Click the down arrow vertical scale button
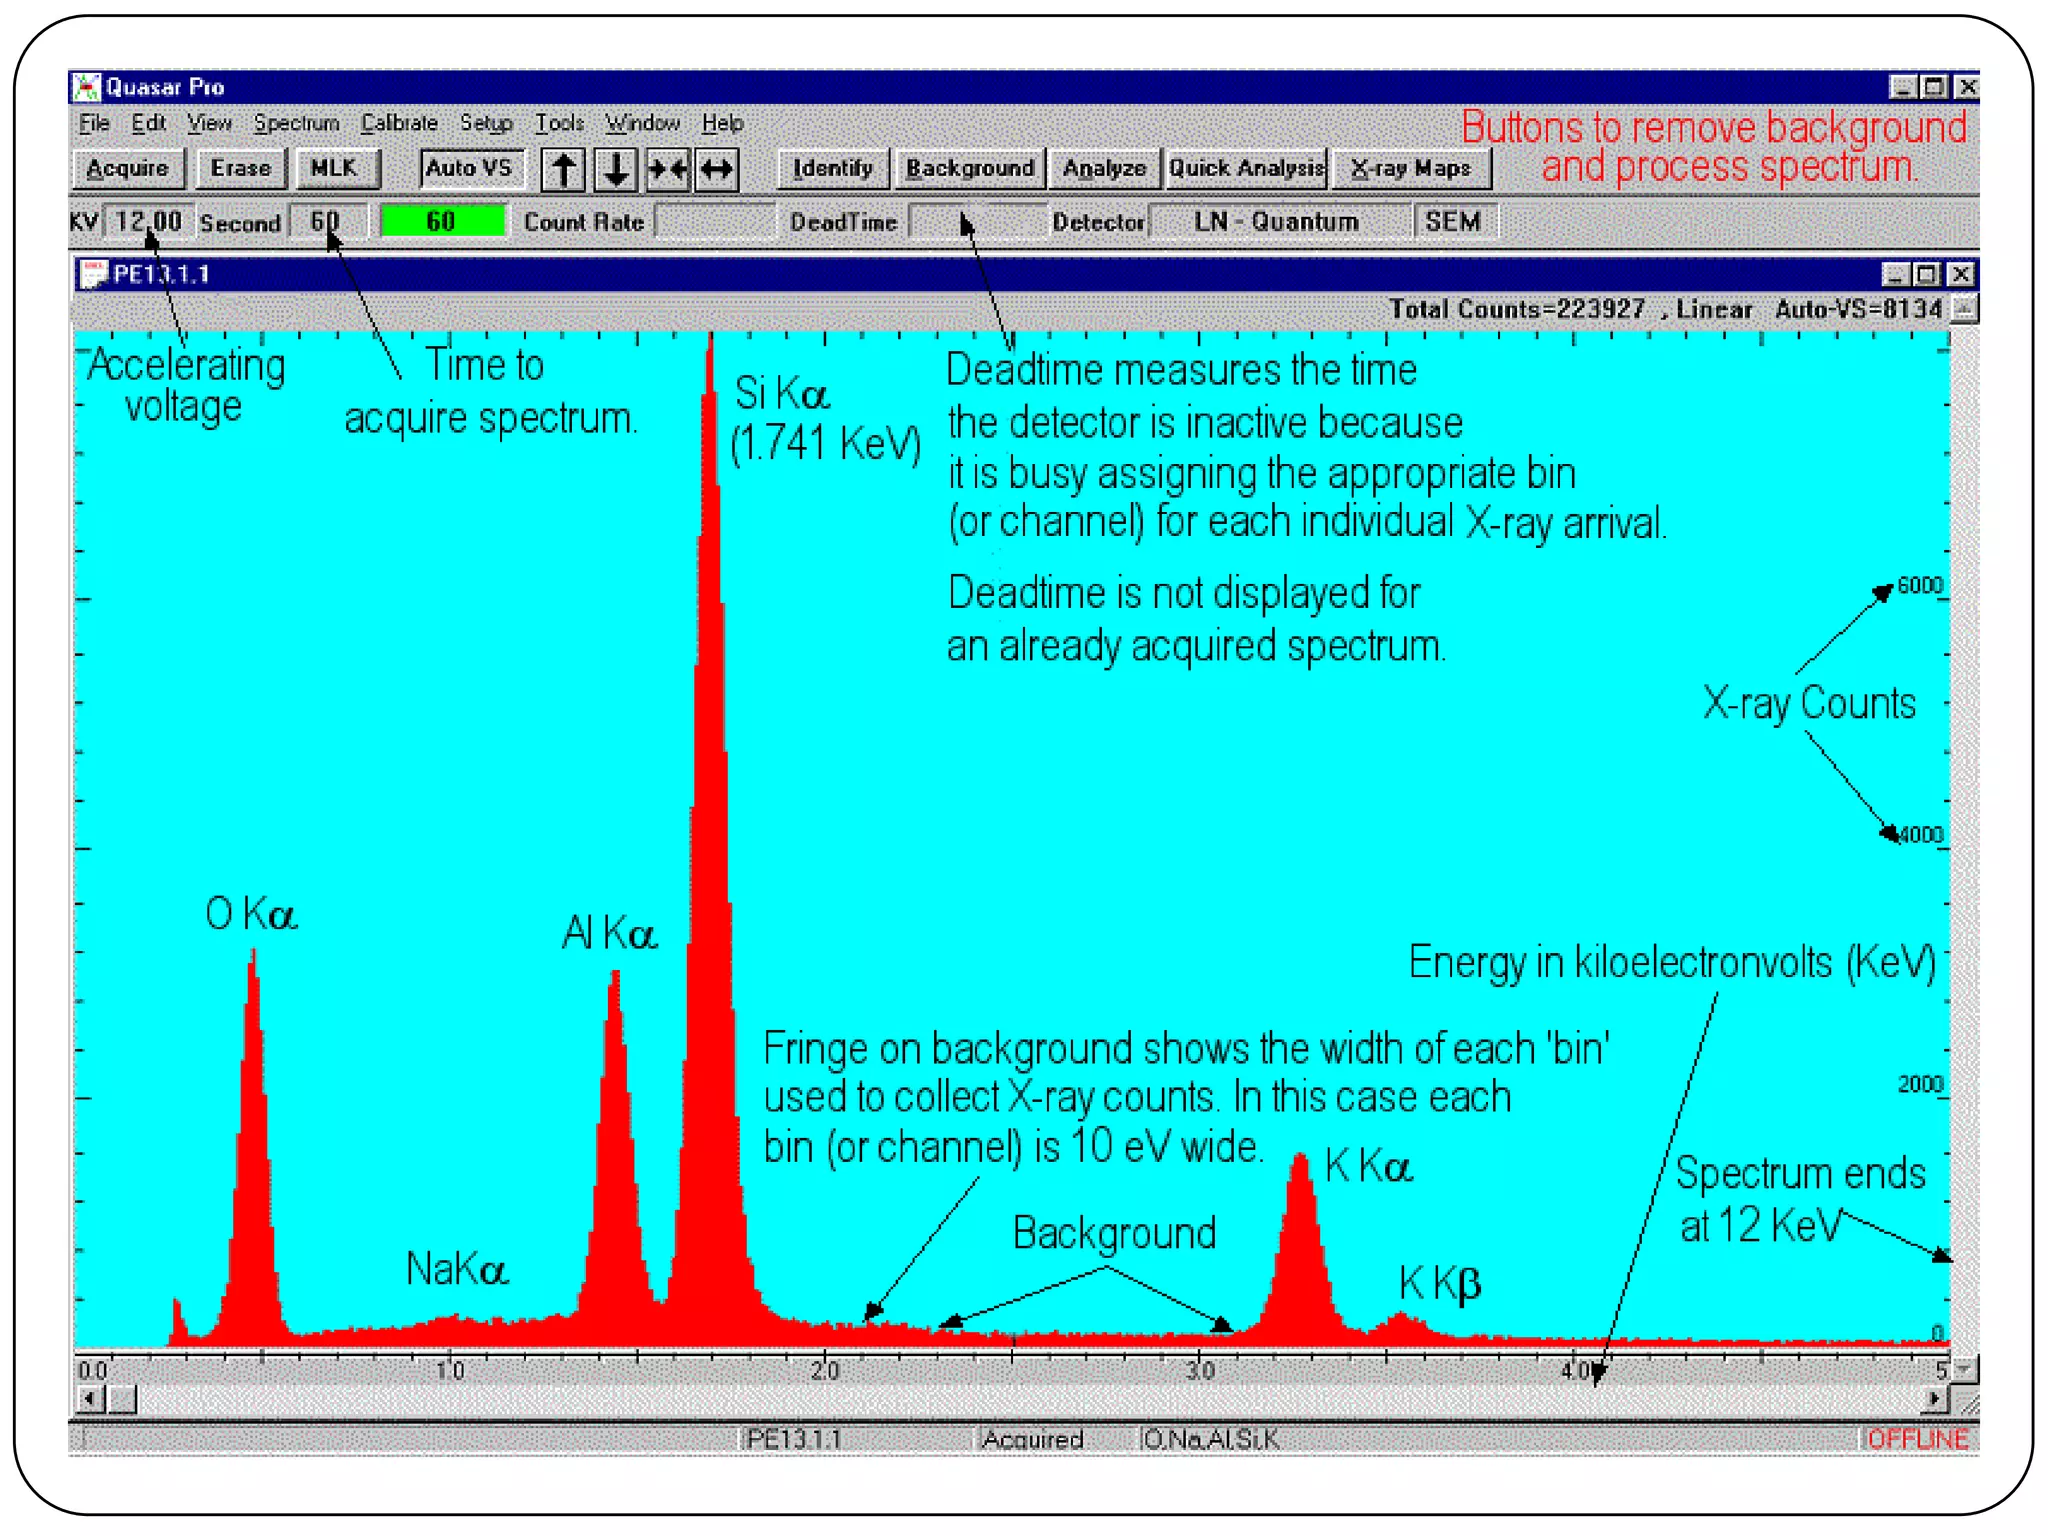 coord(616,169)
